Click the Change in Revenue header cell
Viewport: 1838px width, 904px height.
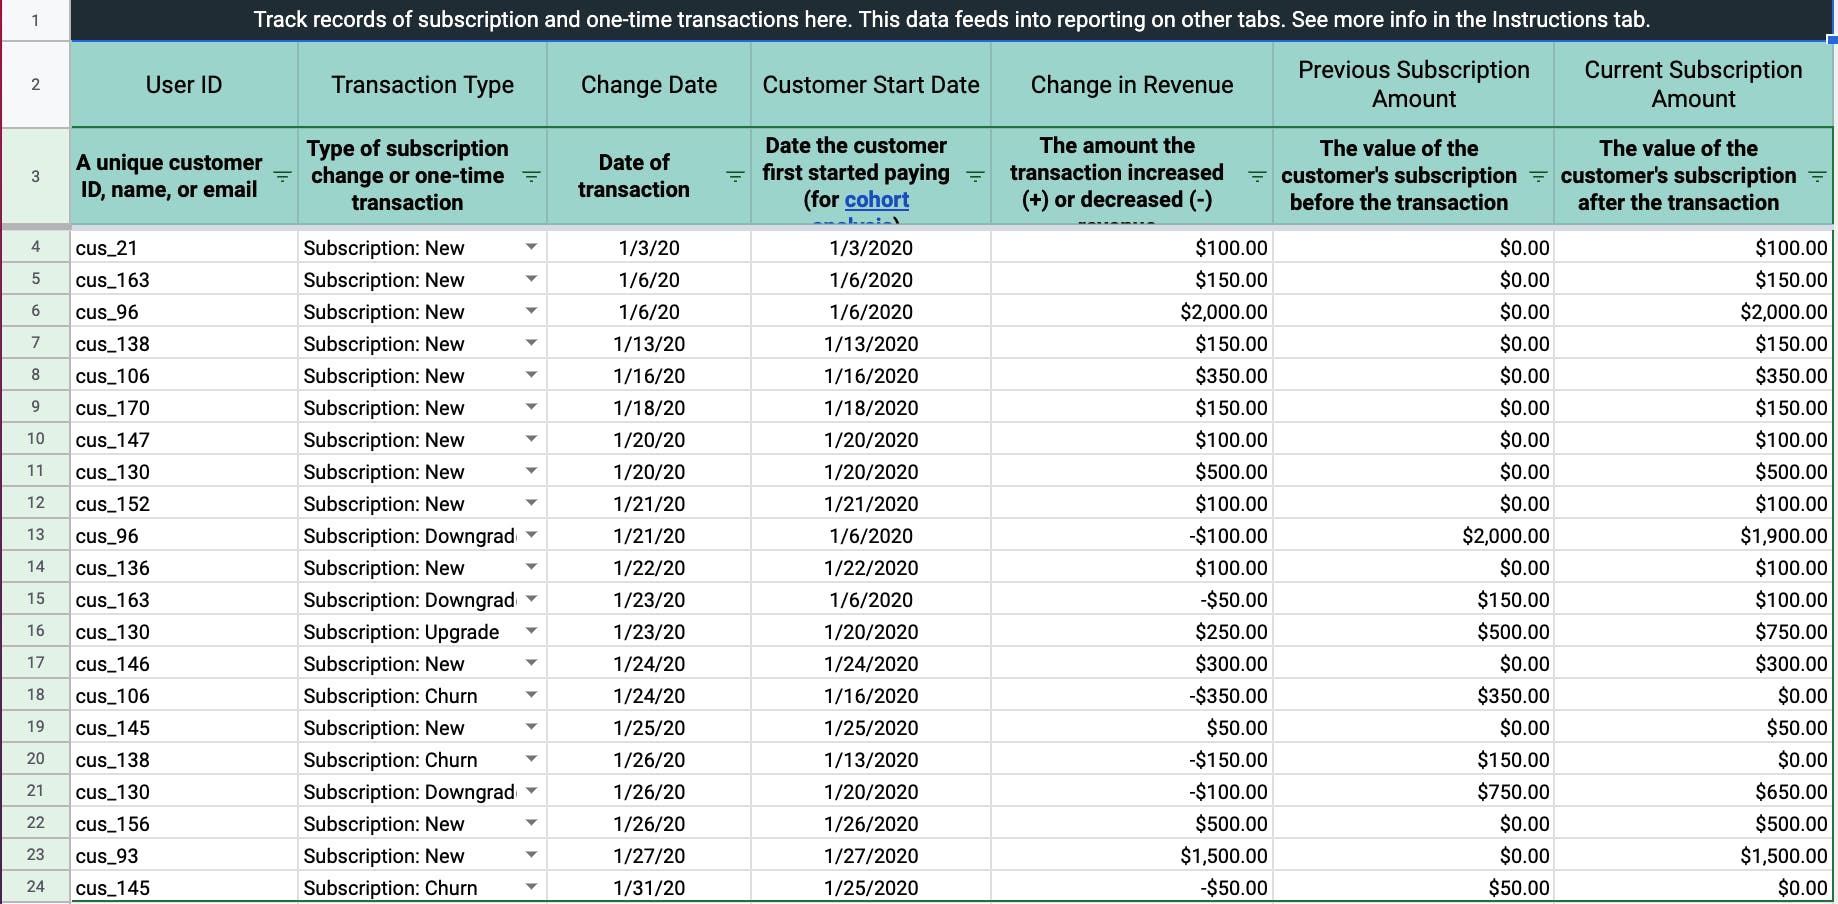tap(1131, 85)
